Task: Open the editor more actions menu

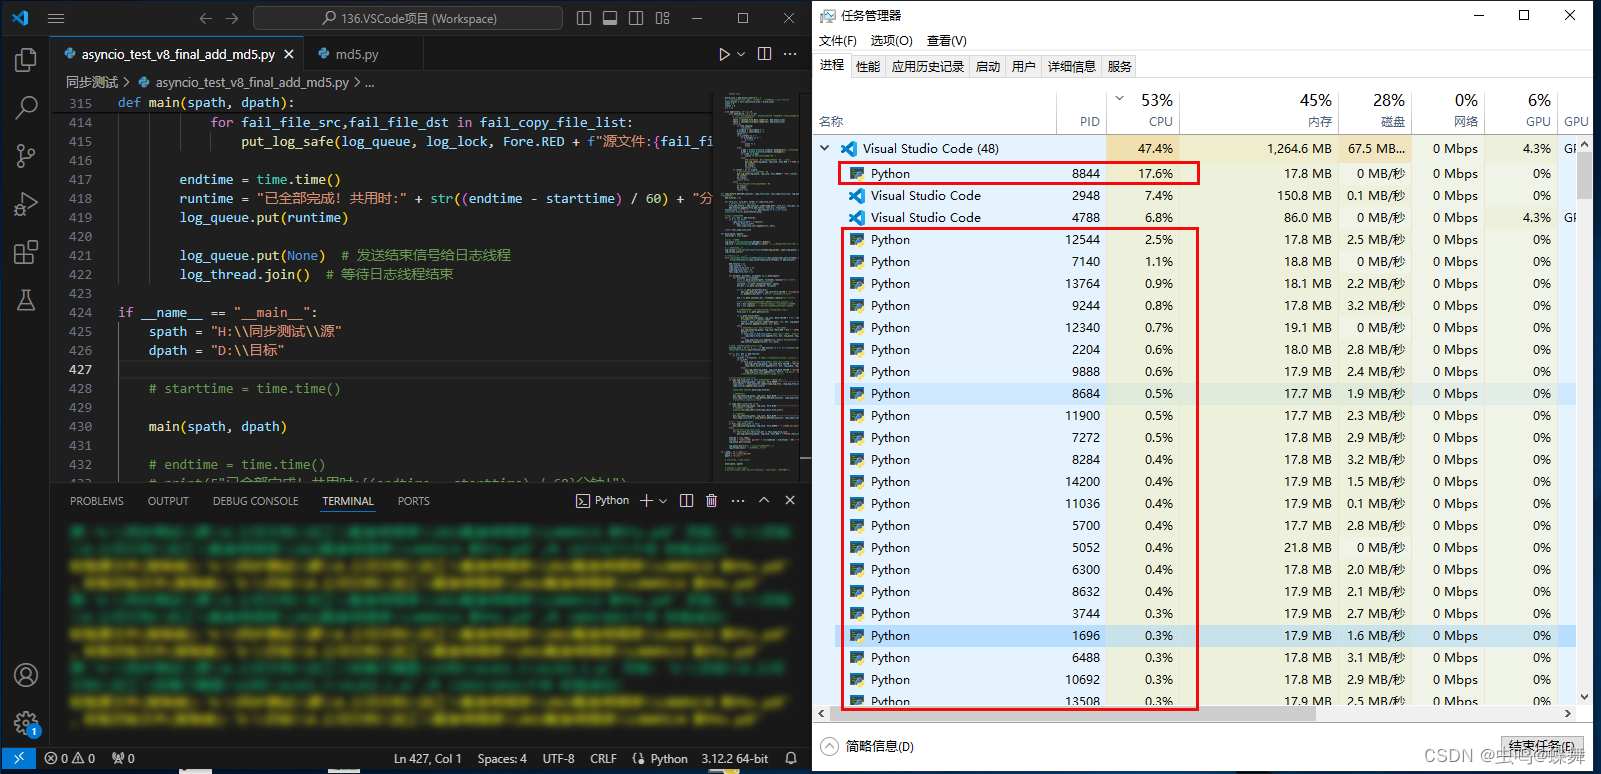Action: click(x=790, y=54)
